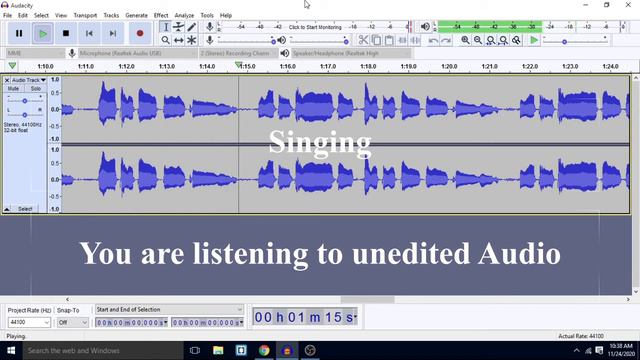
Task: Skip to start of the track
Action: tap(89, 33)
